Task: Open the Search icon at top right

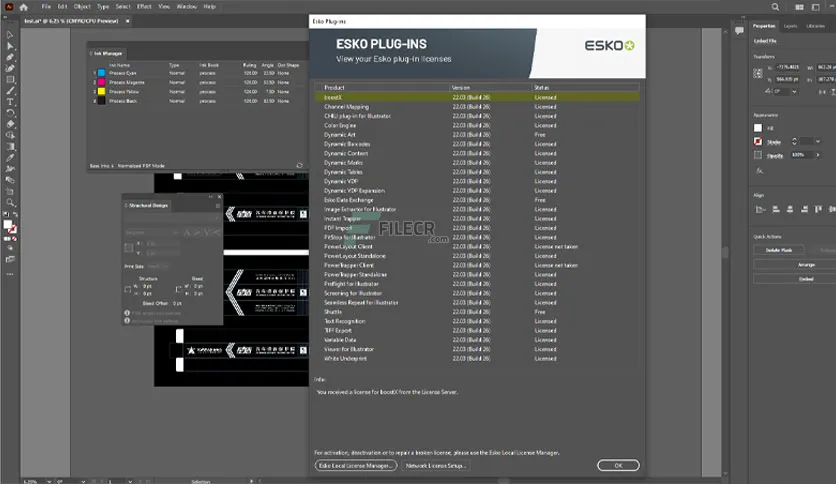Action: [x=775, y=7]
